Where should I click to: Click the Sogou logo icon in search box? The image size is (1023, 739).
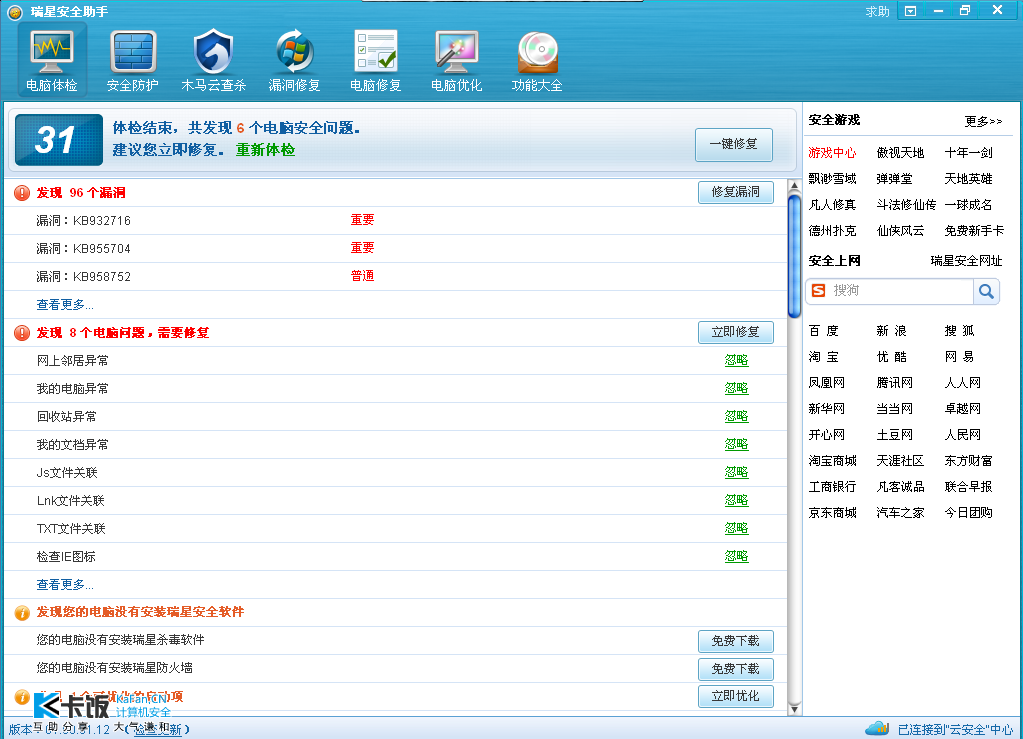point(819,291)
